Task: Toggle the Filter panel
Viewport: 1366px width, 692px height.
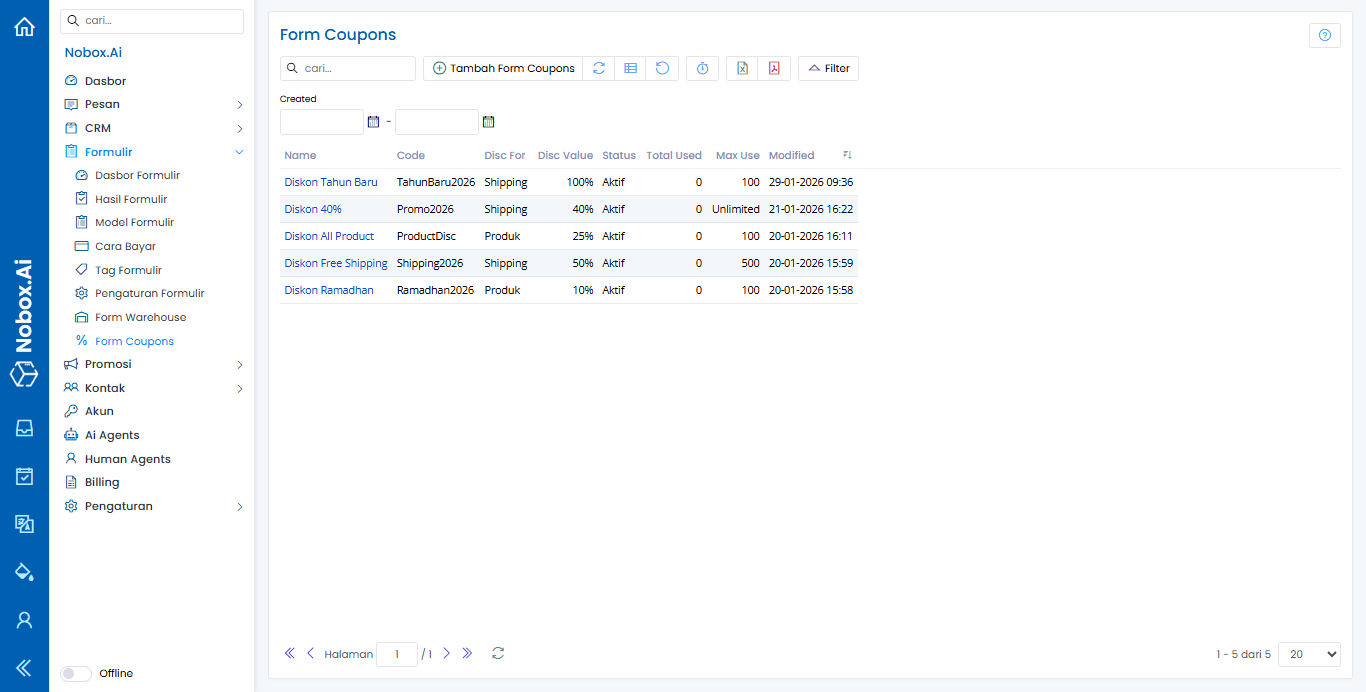Action: click(828, 68)
